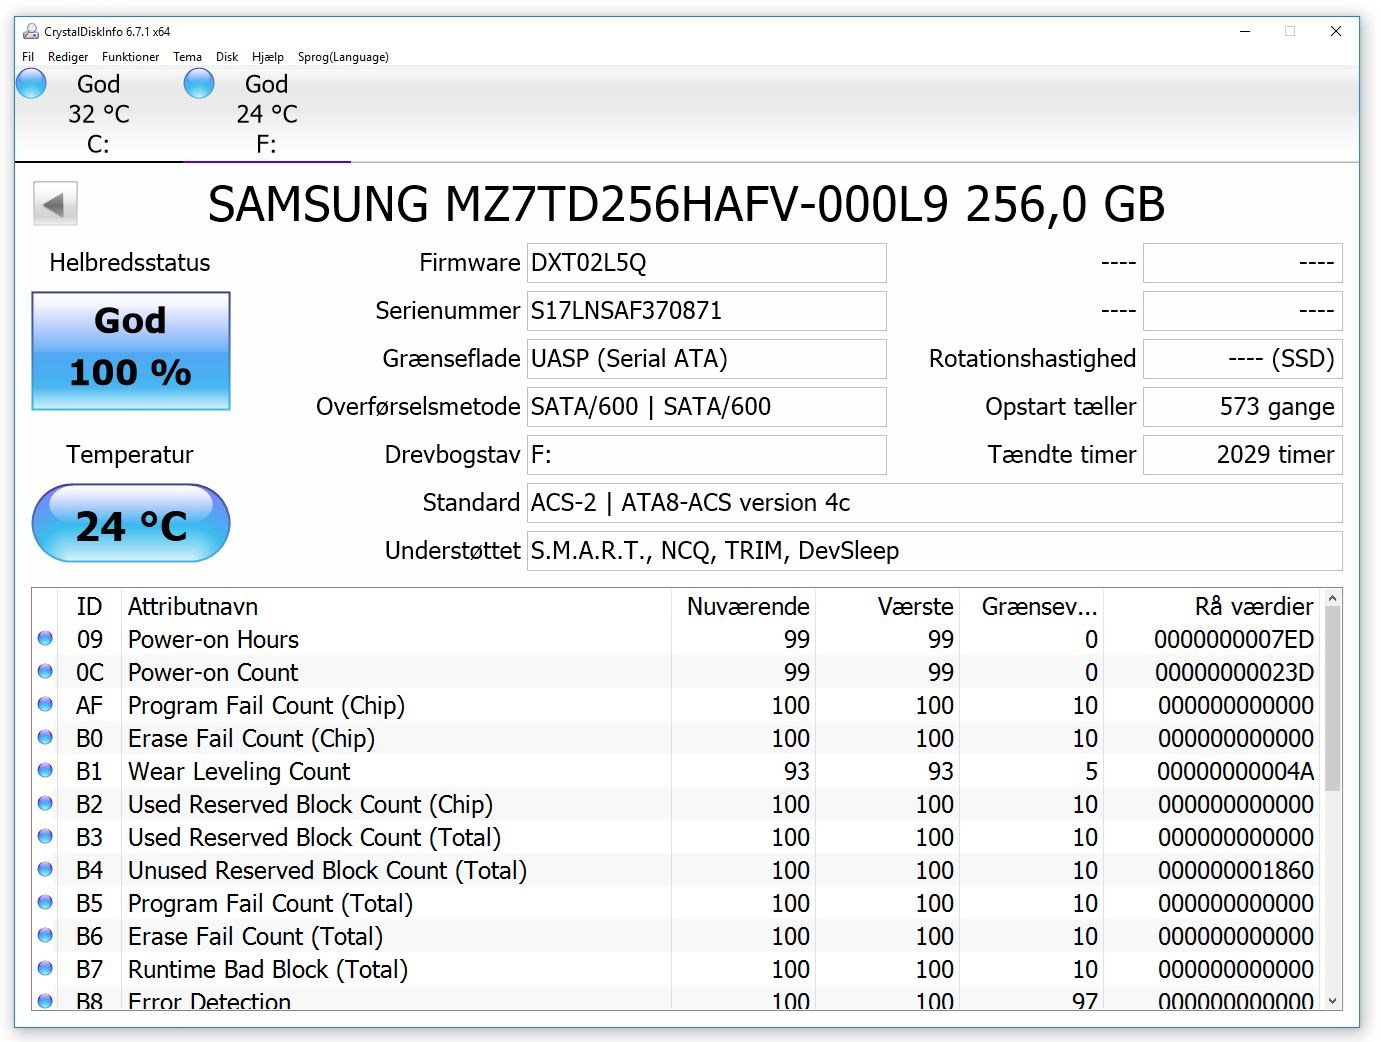Click the Grænseflade field UASP (Serial ATA)

point(707,359)
